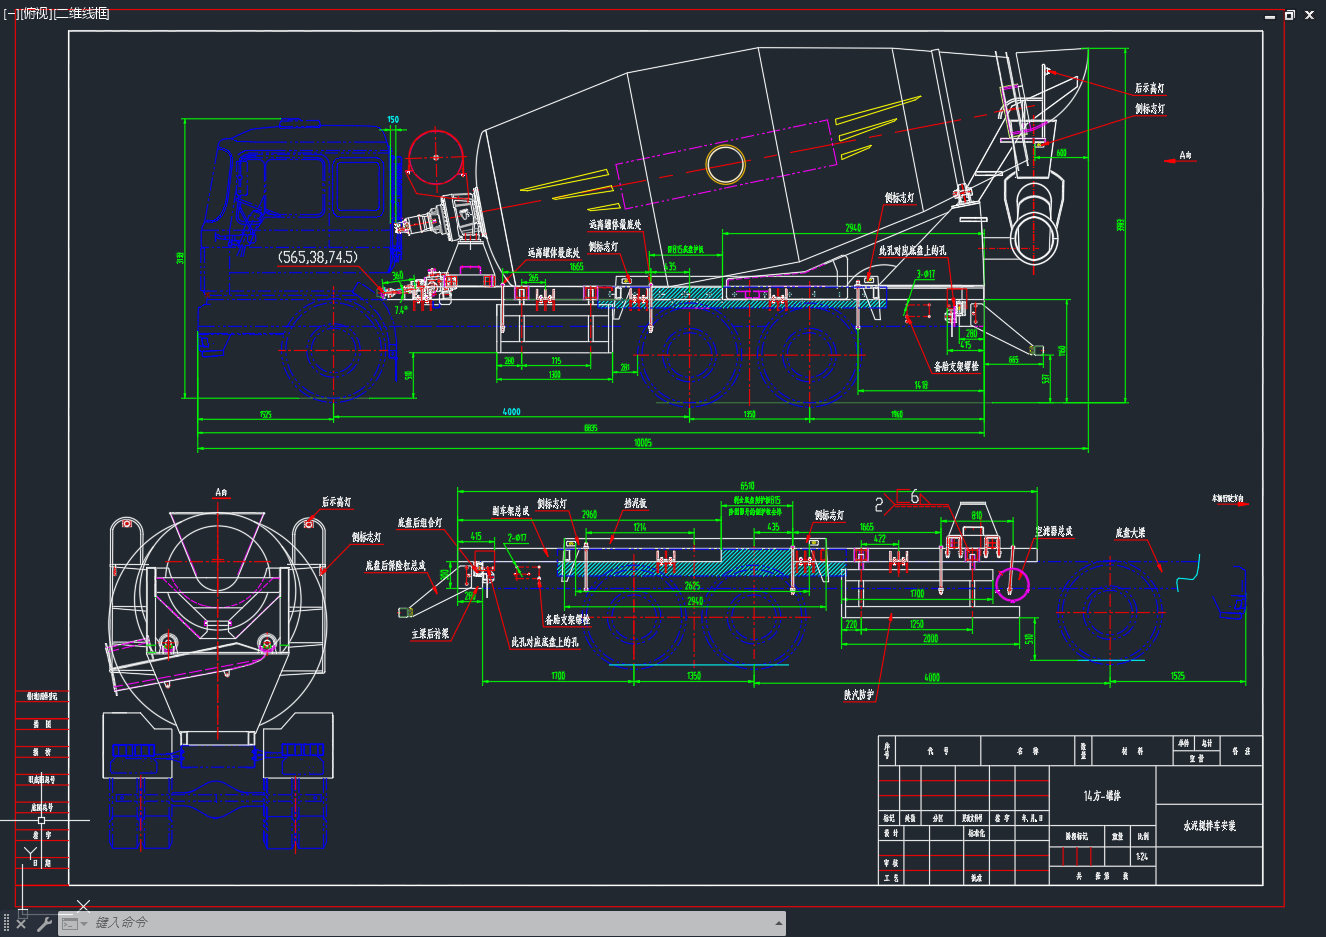Click the command line drag grip

click(6, 923)
